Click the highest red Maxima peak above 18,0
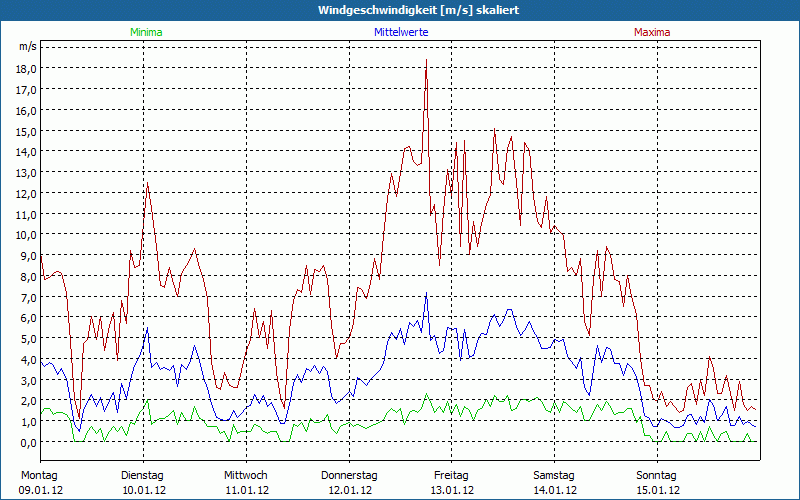800x500 pixels. point(426,60)
